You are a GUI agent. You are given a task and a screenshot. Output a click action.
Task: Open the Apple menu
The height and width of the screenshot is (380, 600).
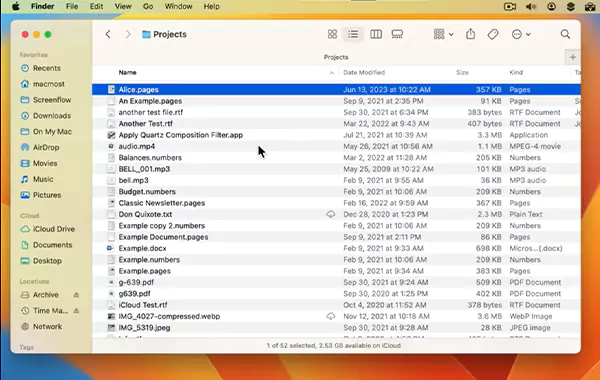point(15,7)
